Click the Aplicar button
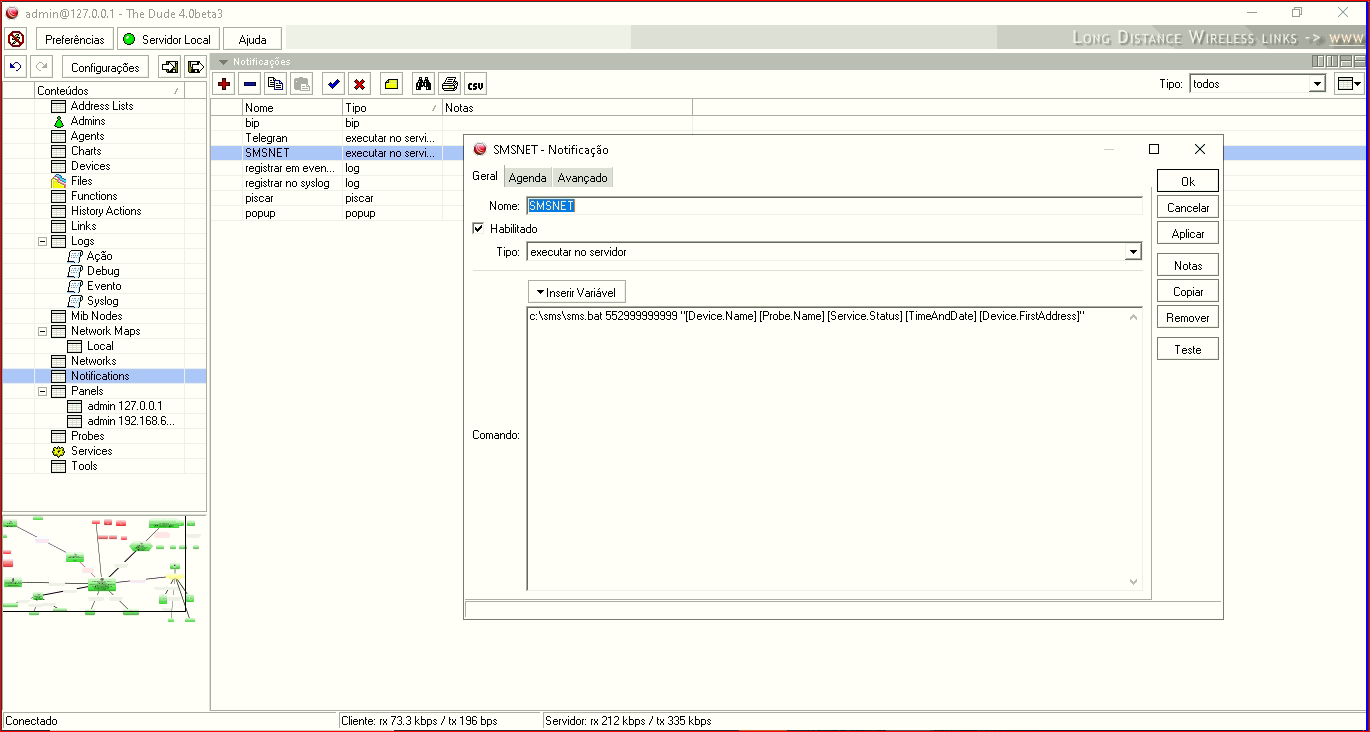1370x732 pixels. pyautogui.click(x=1187, y=234)
